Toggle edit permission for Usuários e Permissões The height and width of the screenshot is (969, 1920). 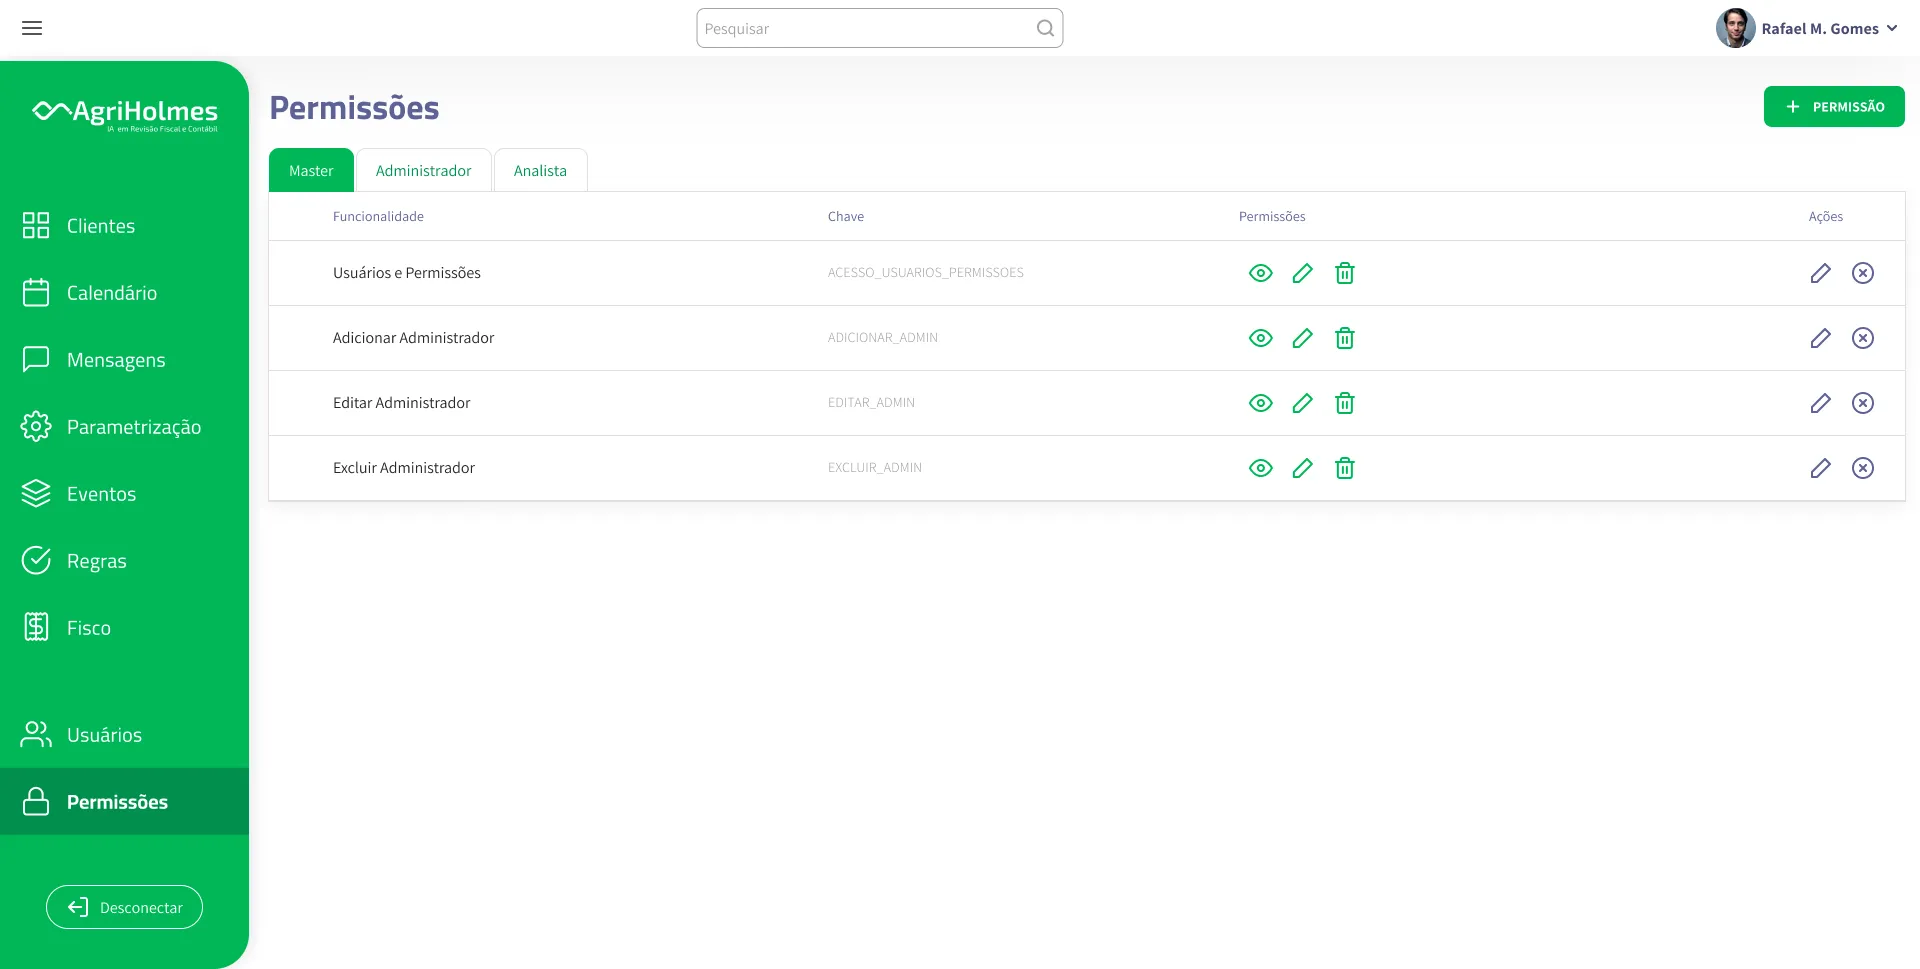click(1302, 273)
